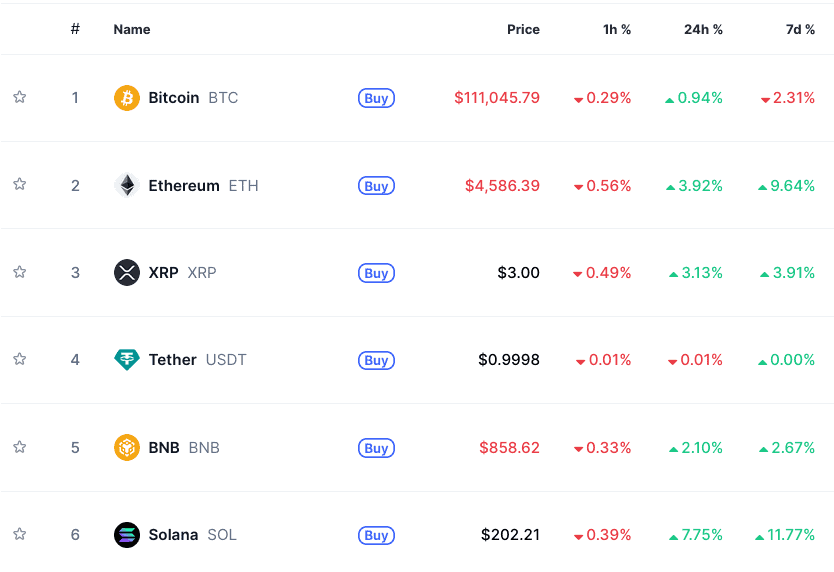Click the Tether green logo icon
The width and height of the screenshot is (834, 572).
[x=127, y=360]
